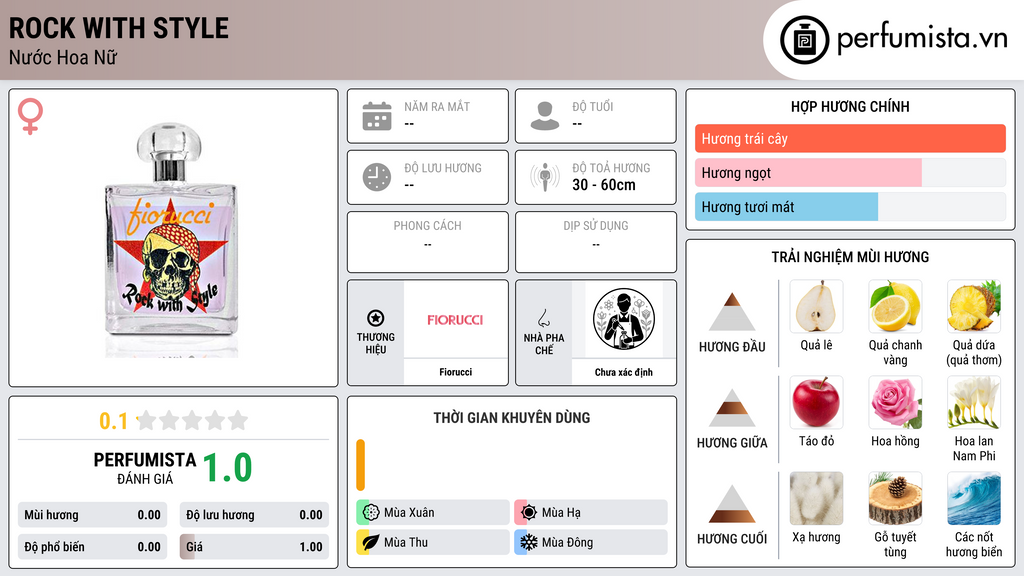Click the Mùa Đông season button
Viewport: 1024px width, 576px height.
(x=591, y=542)
